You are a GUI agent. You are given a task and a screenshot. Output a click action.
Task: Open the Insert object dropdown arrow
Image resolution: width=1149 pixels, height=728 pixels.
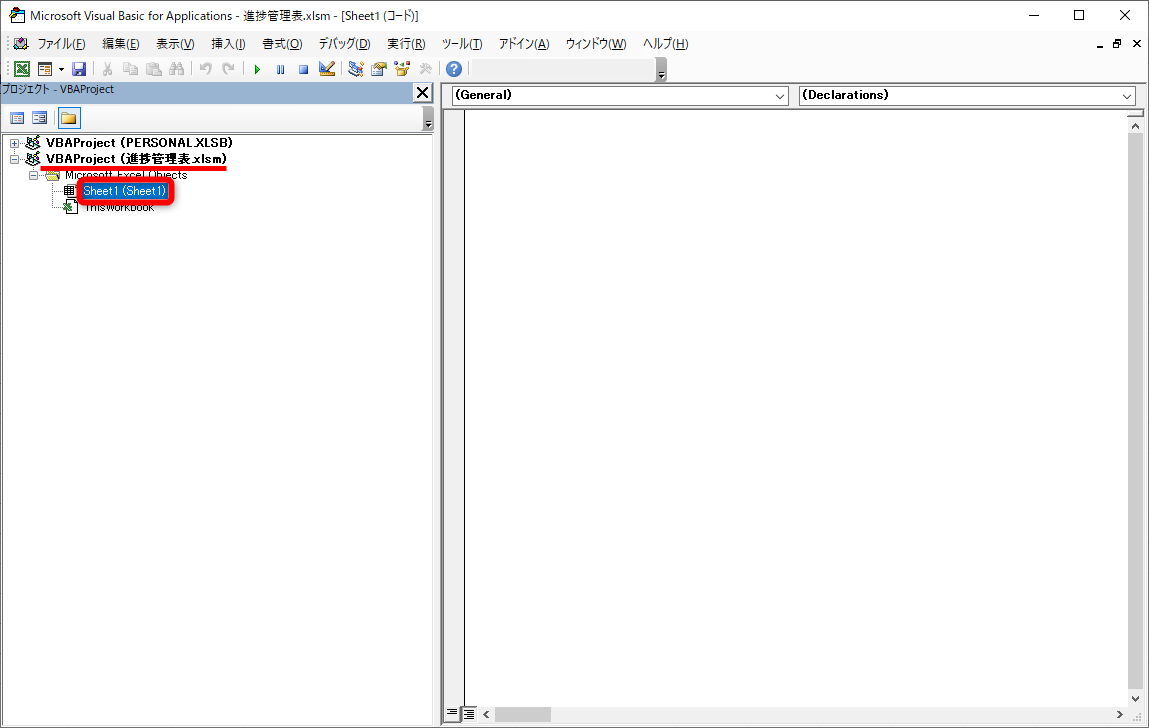tap(61, 69)
